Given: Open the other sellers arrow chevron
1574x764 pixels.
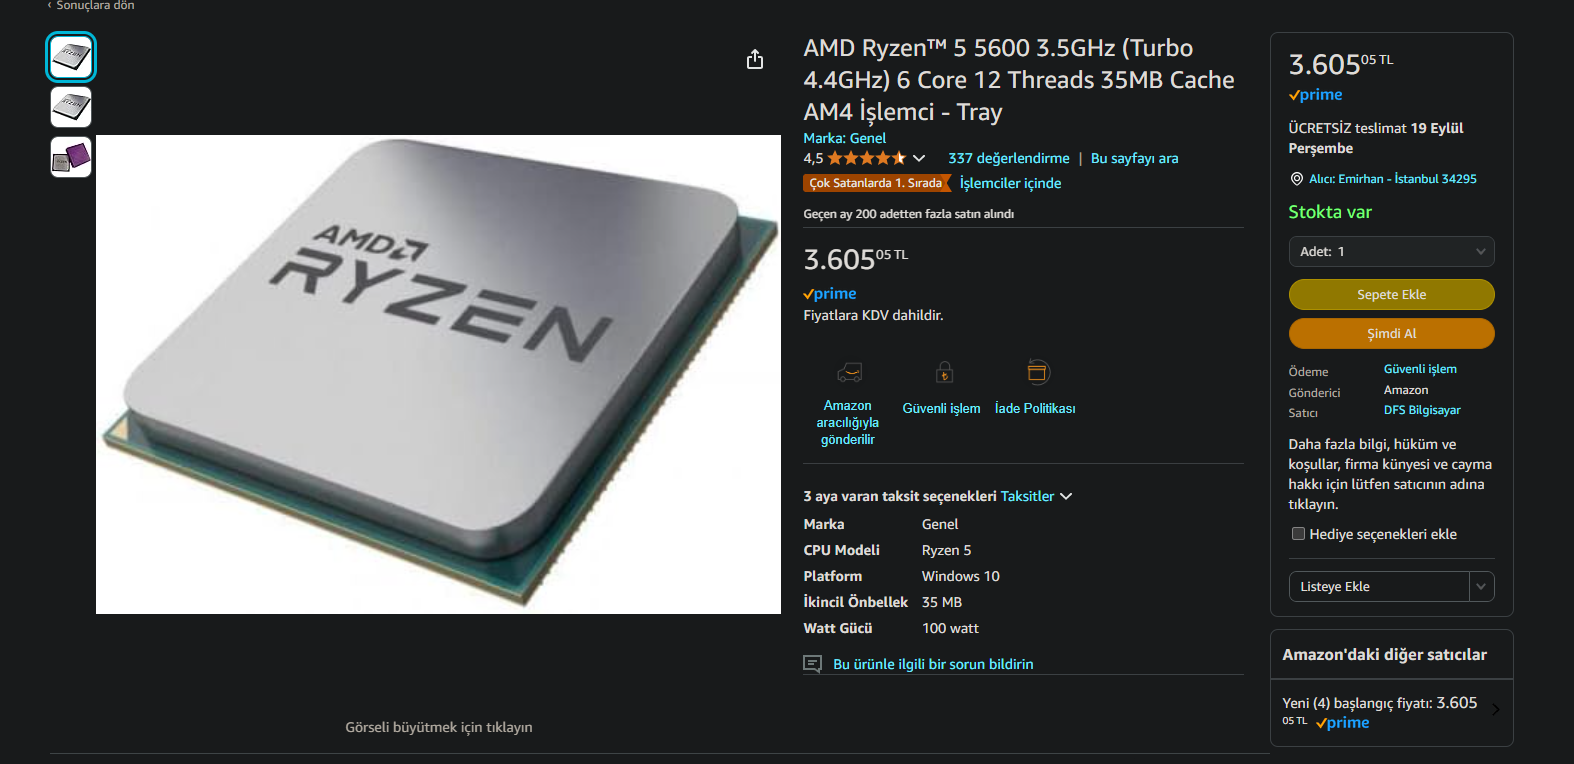Looking at the screenshot, I should [1496, 710].
